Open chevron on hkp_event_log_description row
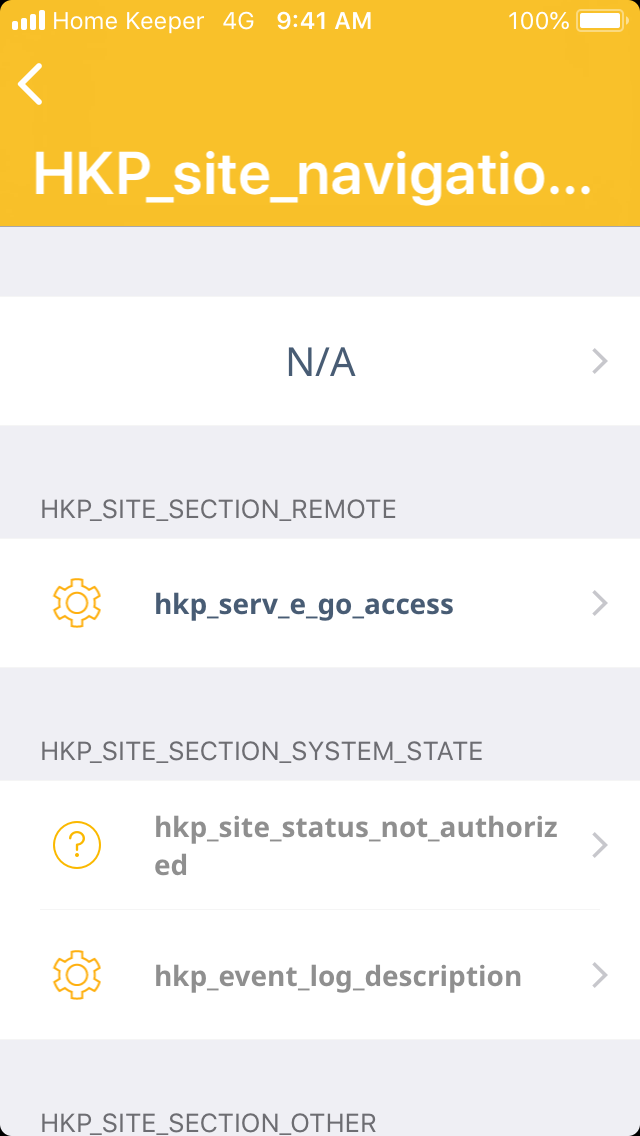The height and width of the screenshot is (1136, 640). (x=600, y=975)
